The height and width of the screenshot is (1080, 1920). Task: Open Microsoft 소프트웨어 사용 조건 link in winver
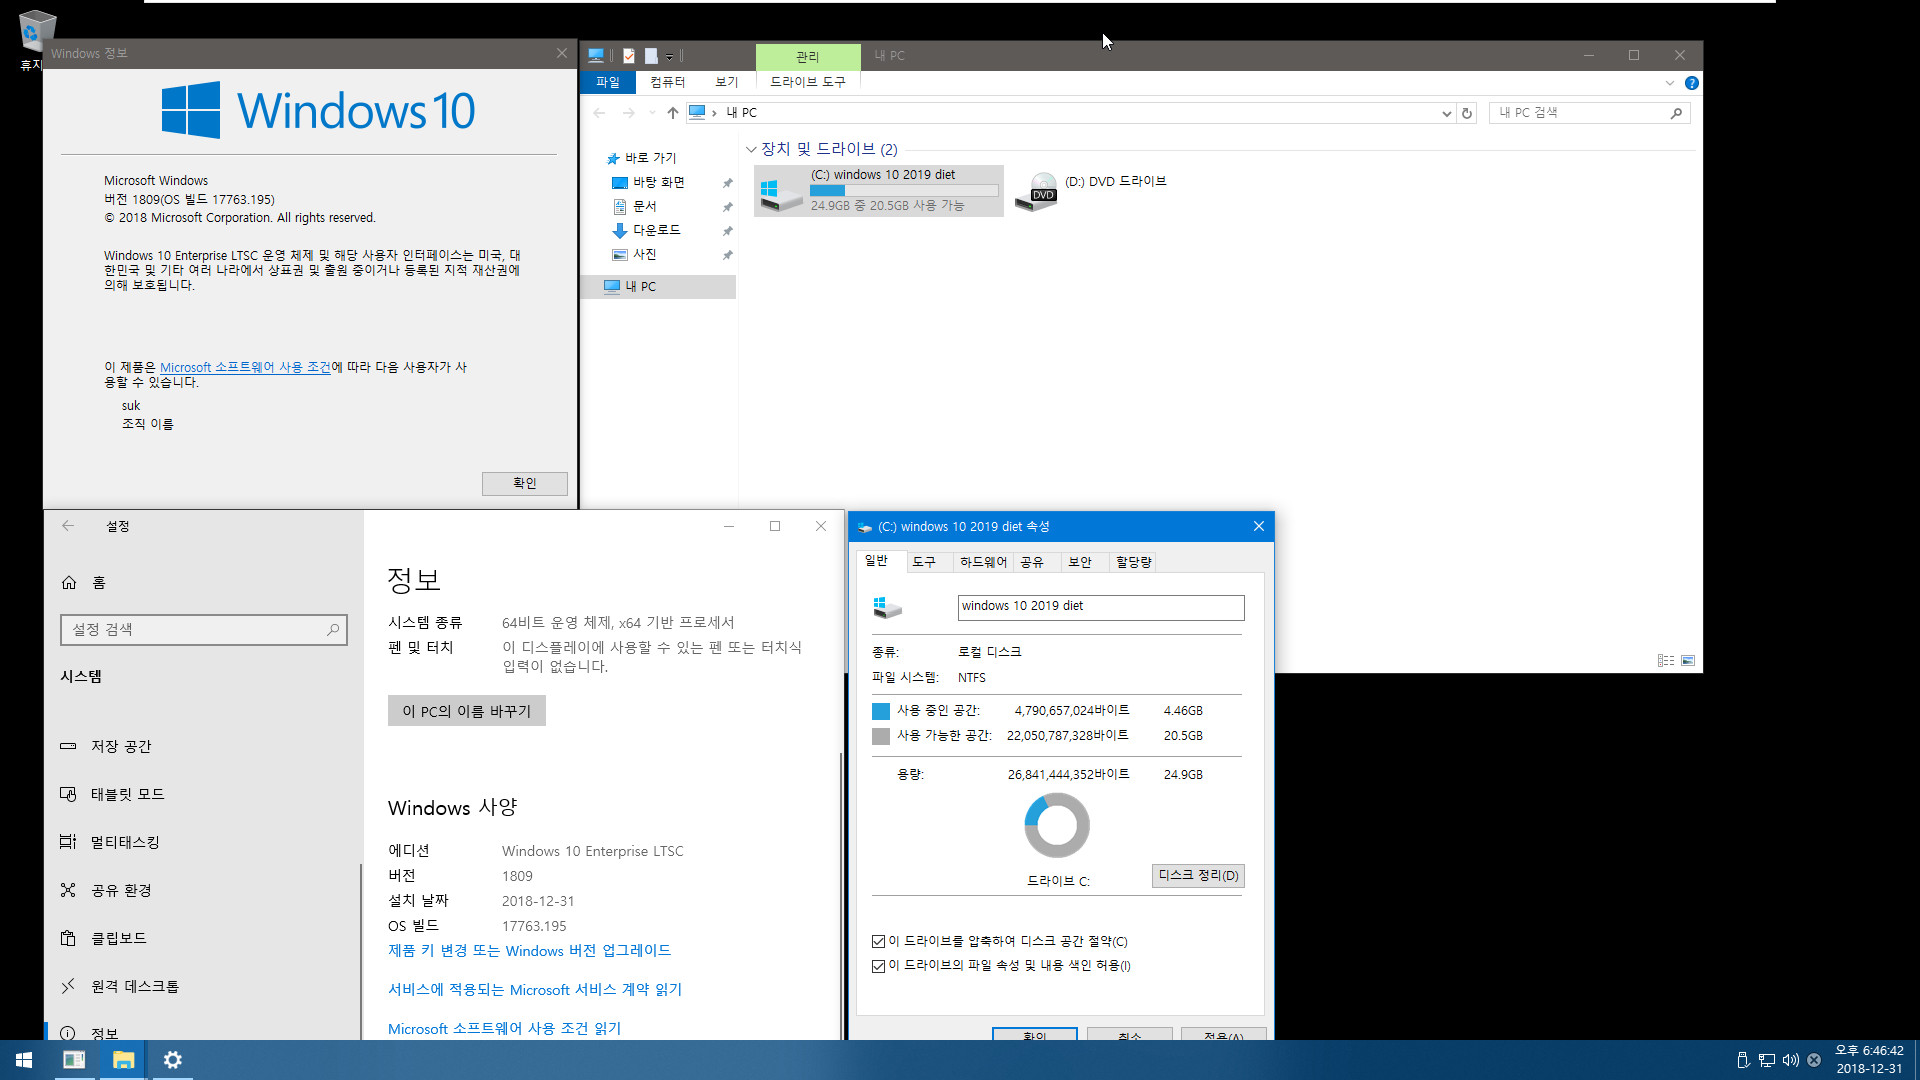click(x=245, y=367)
